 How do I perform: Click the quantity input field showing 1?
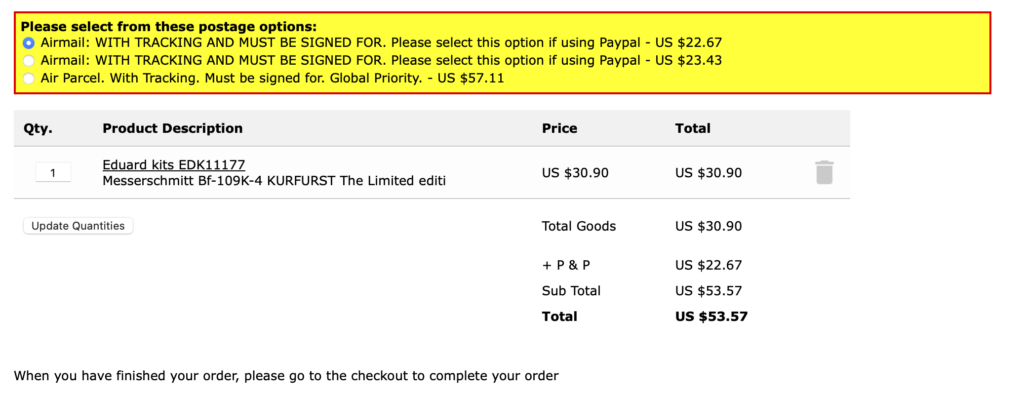[53, 173]
